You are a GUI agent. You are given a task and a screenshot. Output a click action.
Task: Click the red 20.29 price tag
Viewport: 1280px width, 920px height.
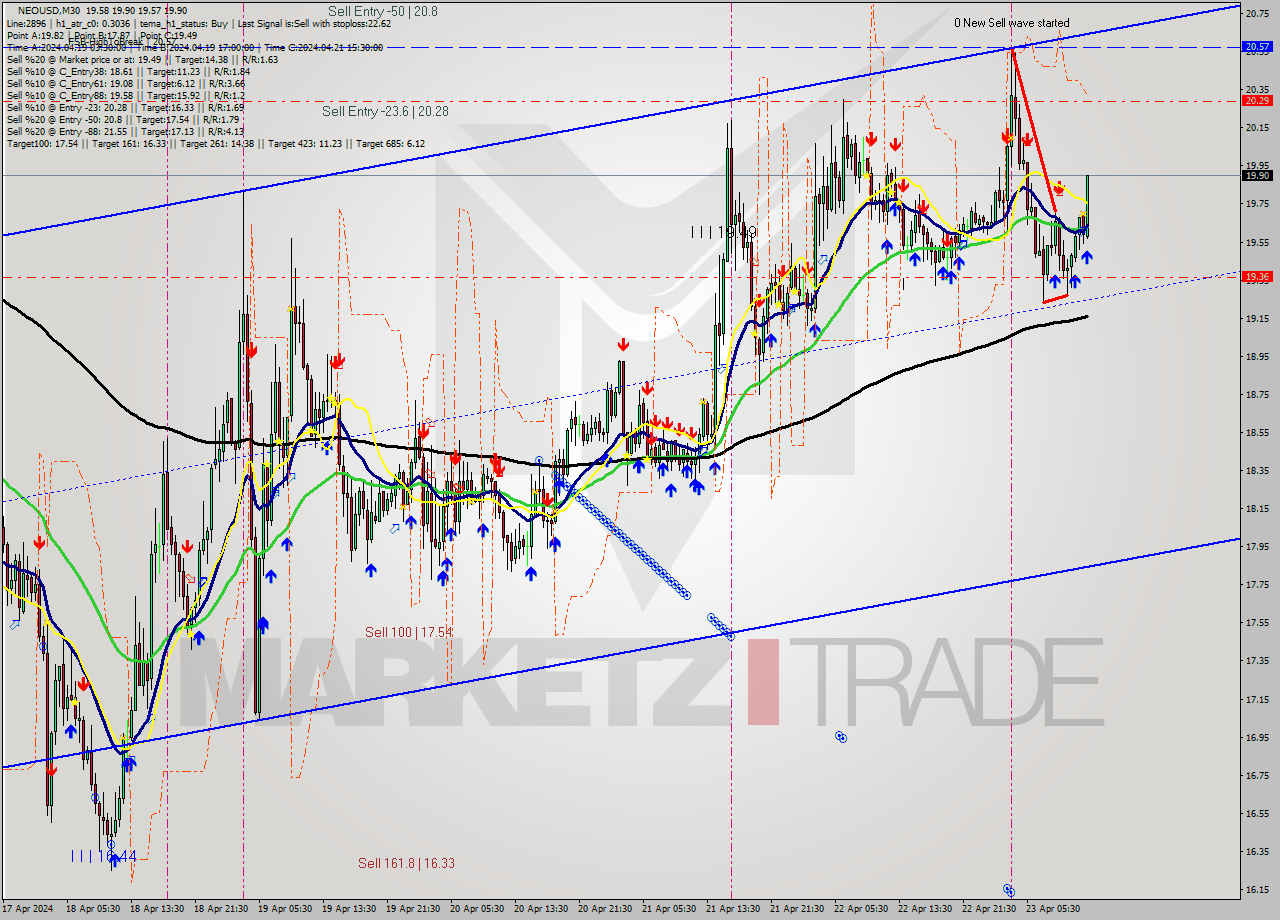pyautogui.click(x=1257, y=100)
